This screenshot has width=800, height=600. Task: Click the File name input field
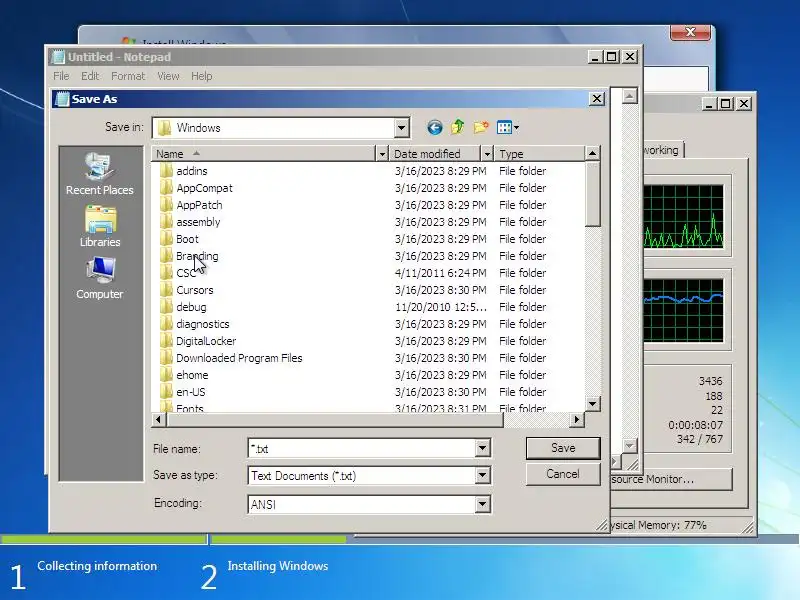[362, 448]
